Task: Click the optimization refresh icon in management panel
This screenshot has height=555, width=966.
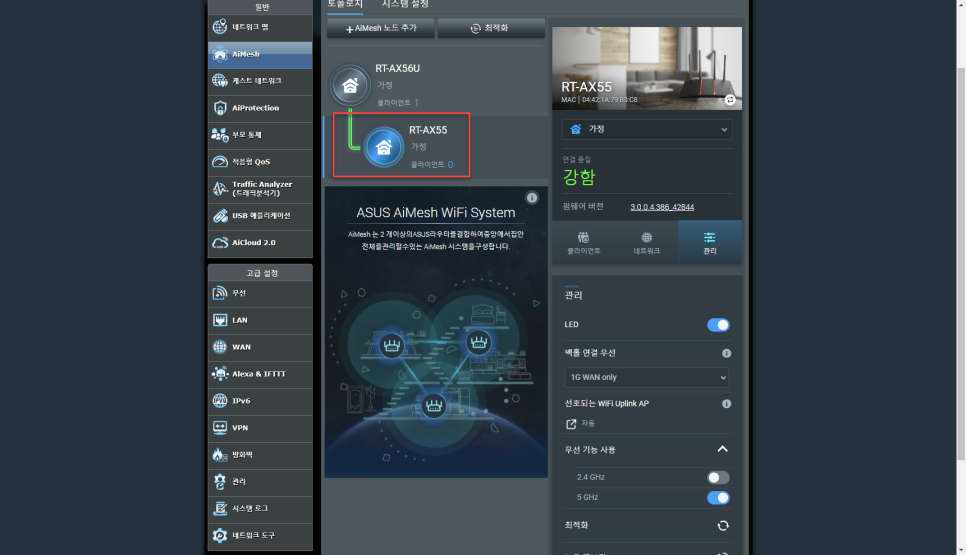Action: tap(723, 525)
